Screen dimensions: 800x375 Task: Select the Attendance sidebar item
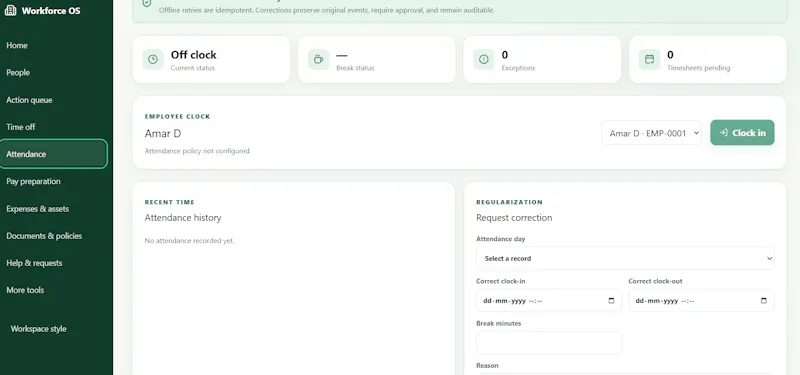[x=54, y=154]
